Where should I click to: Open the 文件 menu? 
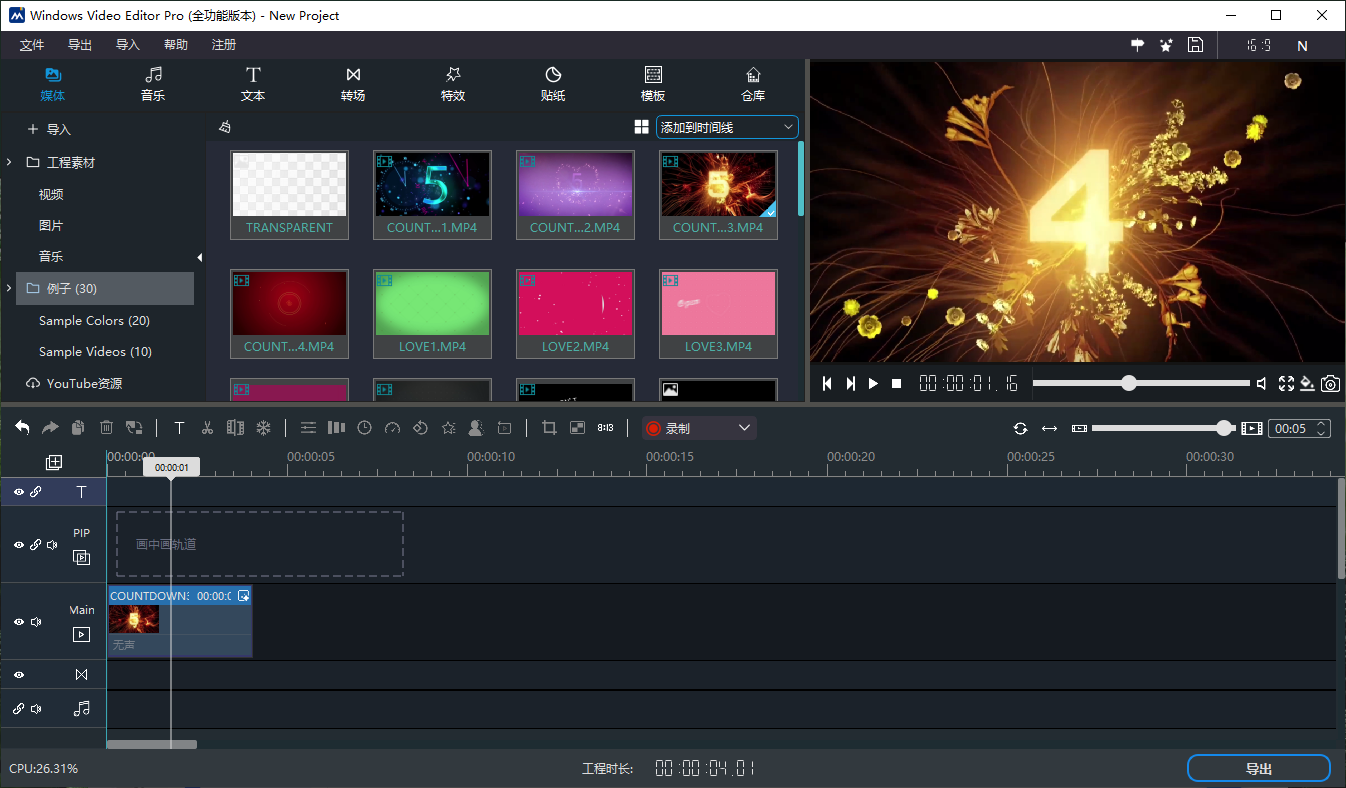coord(32,45)
